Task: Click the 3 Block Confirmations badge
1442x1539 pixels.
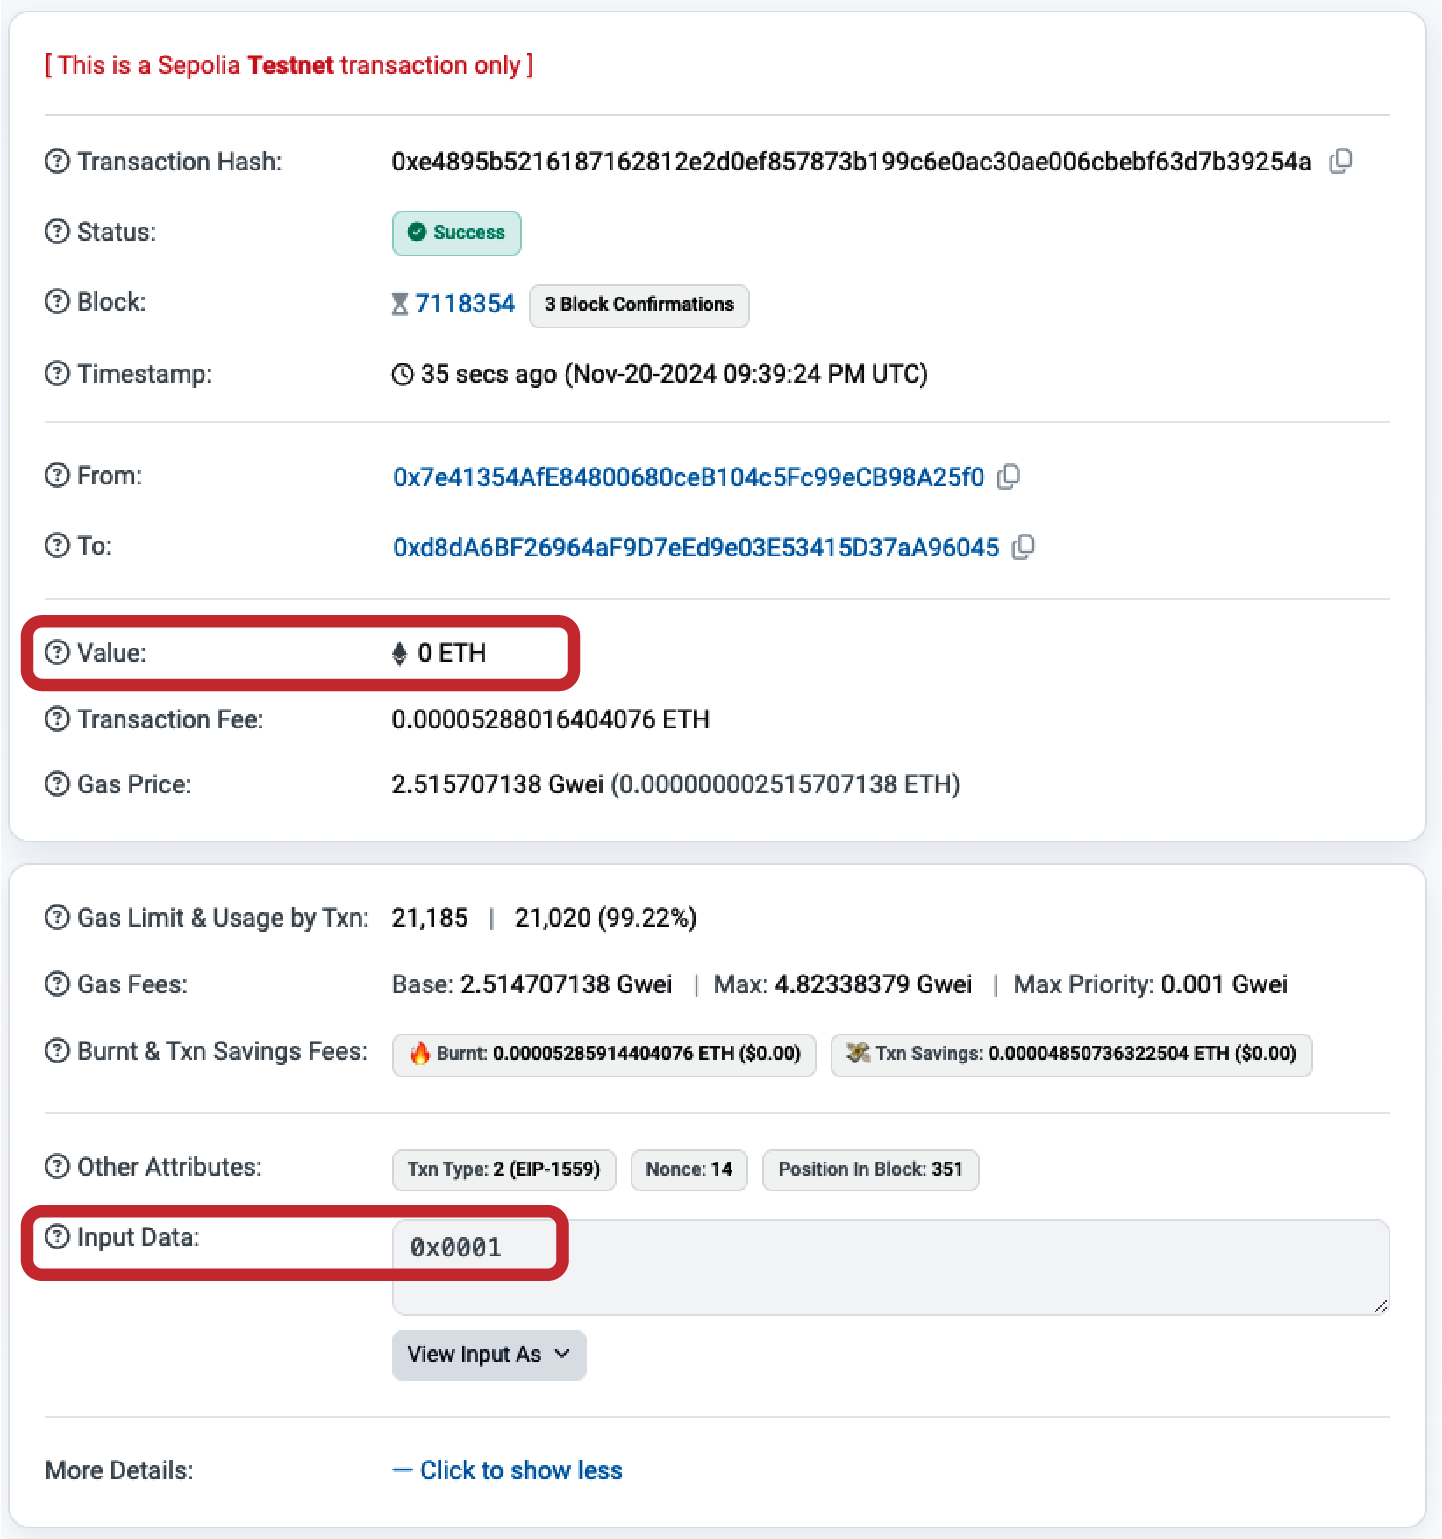Action: point(639,305)
